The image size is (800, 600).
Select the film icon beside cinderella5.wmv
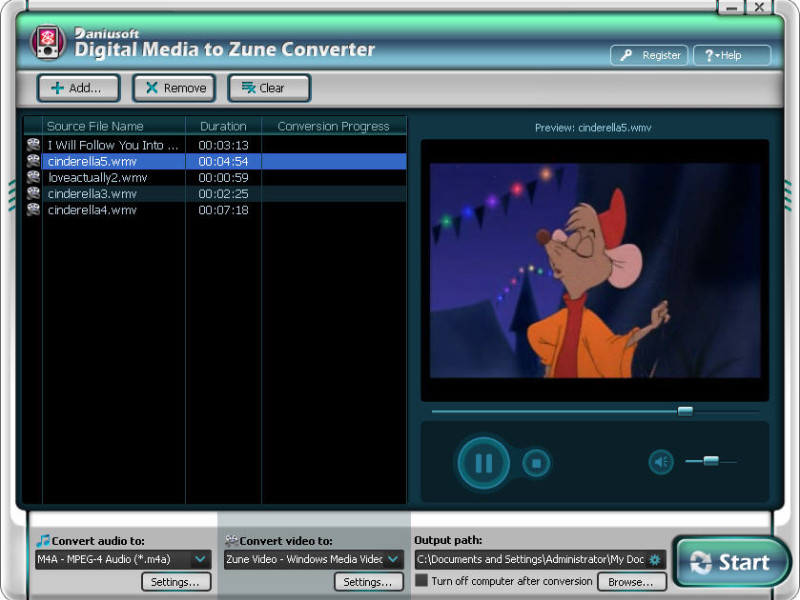[33, 161]
